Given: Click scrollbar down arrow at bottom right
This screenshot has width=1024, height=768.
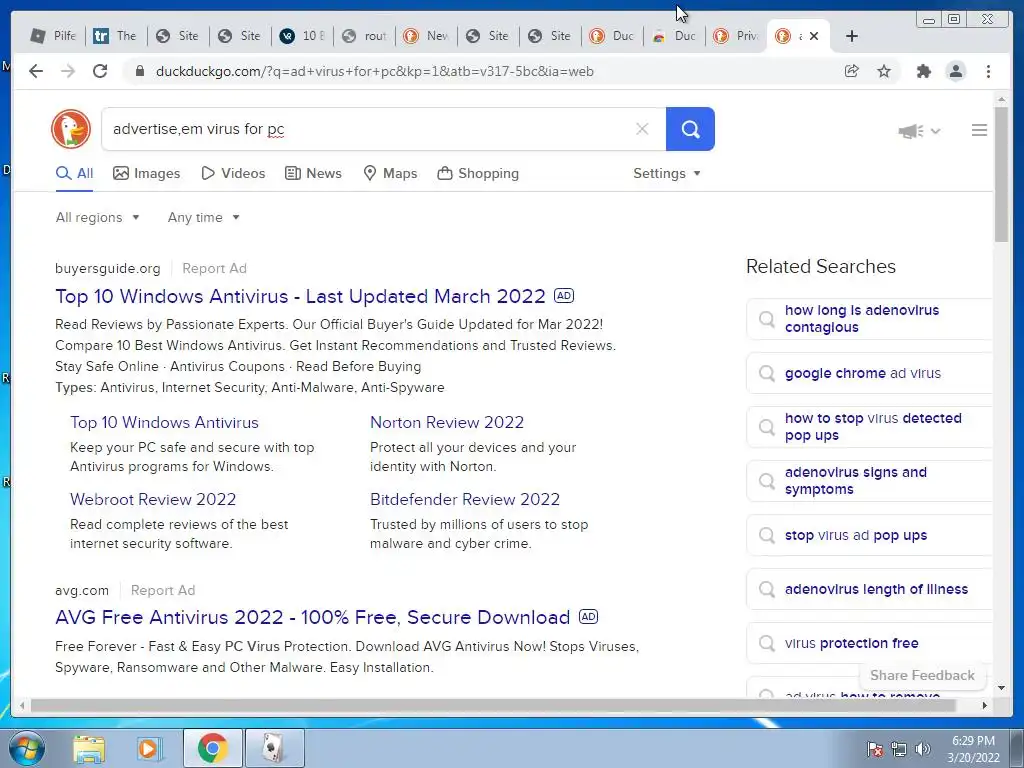Looking at the screenshot, I should pyautogui.click(x=1001, y=688).
